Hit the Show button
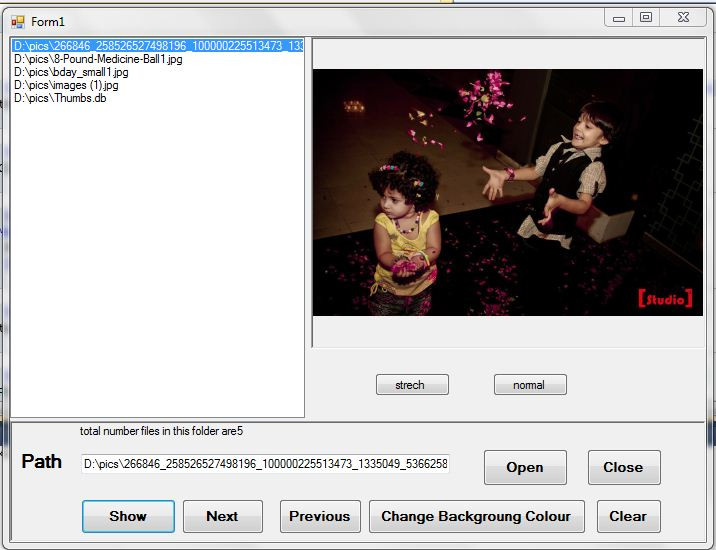This screenshot has height=550, width=716. tap(128, 516)
